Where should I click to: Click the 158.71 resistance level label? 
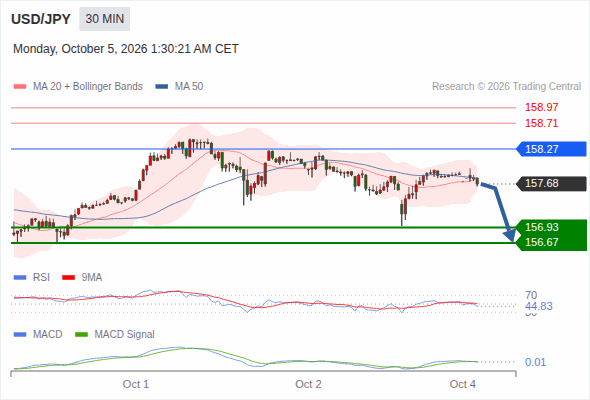[541, 123]
